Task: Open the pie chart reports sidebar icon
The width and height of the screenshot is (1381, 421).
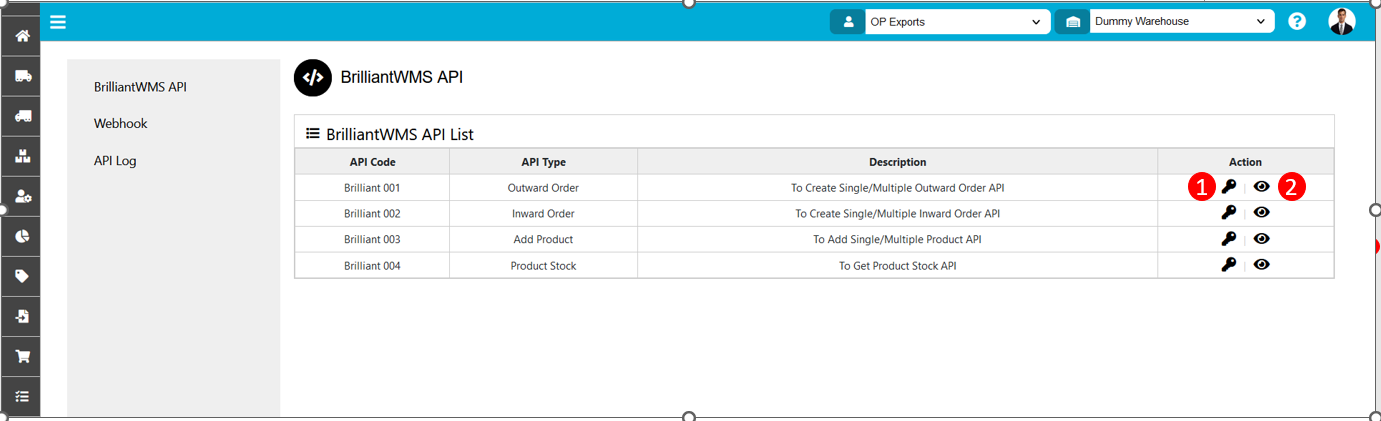Action: (22, 236)
